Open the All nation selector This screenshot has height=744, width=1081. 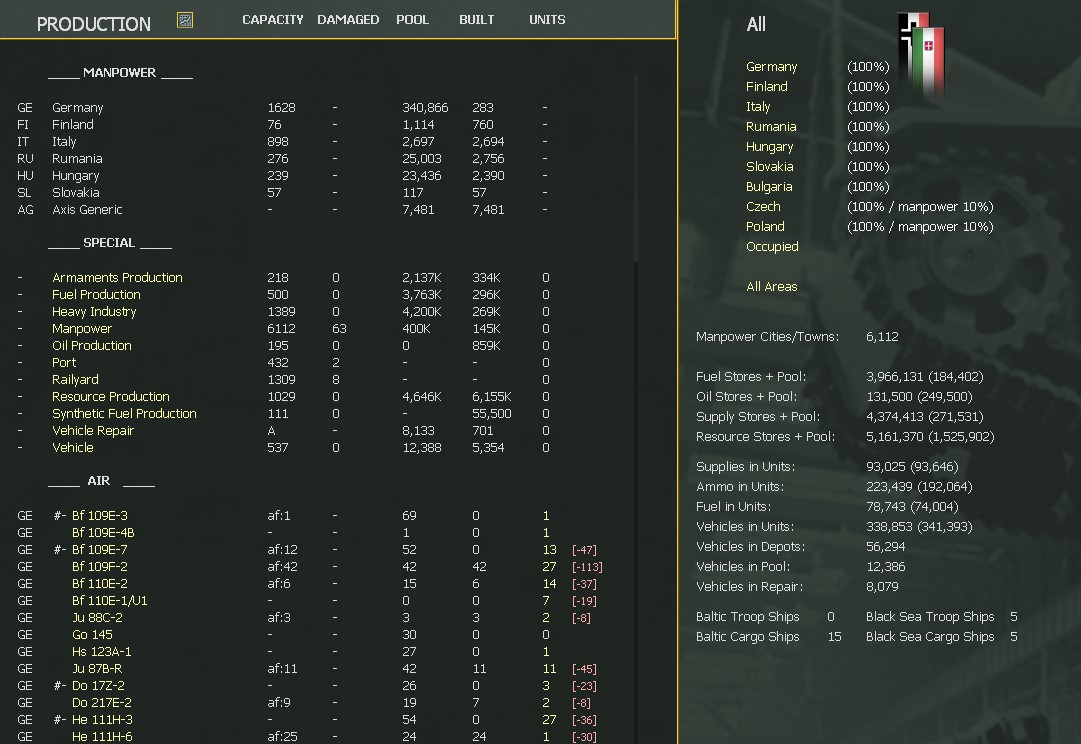click(x=755, y=24)
